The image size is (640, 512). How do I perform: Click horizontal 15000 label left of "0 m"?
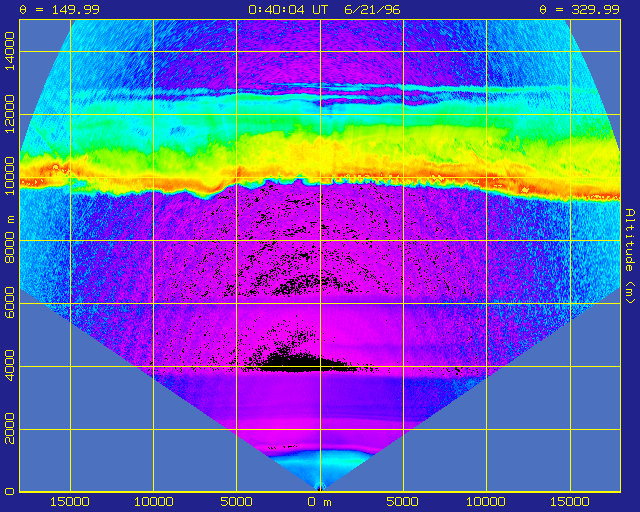pyautogui.click(x=70, y=502)
